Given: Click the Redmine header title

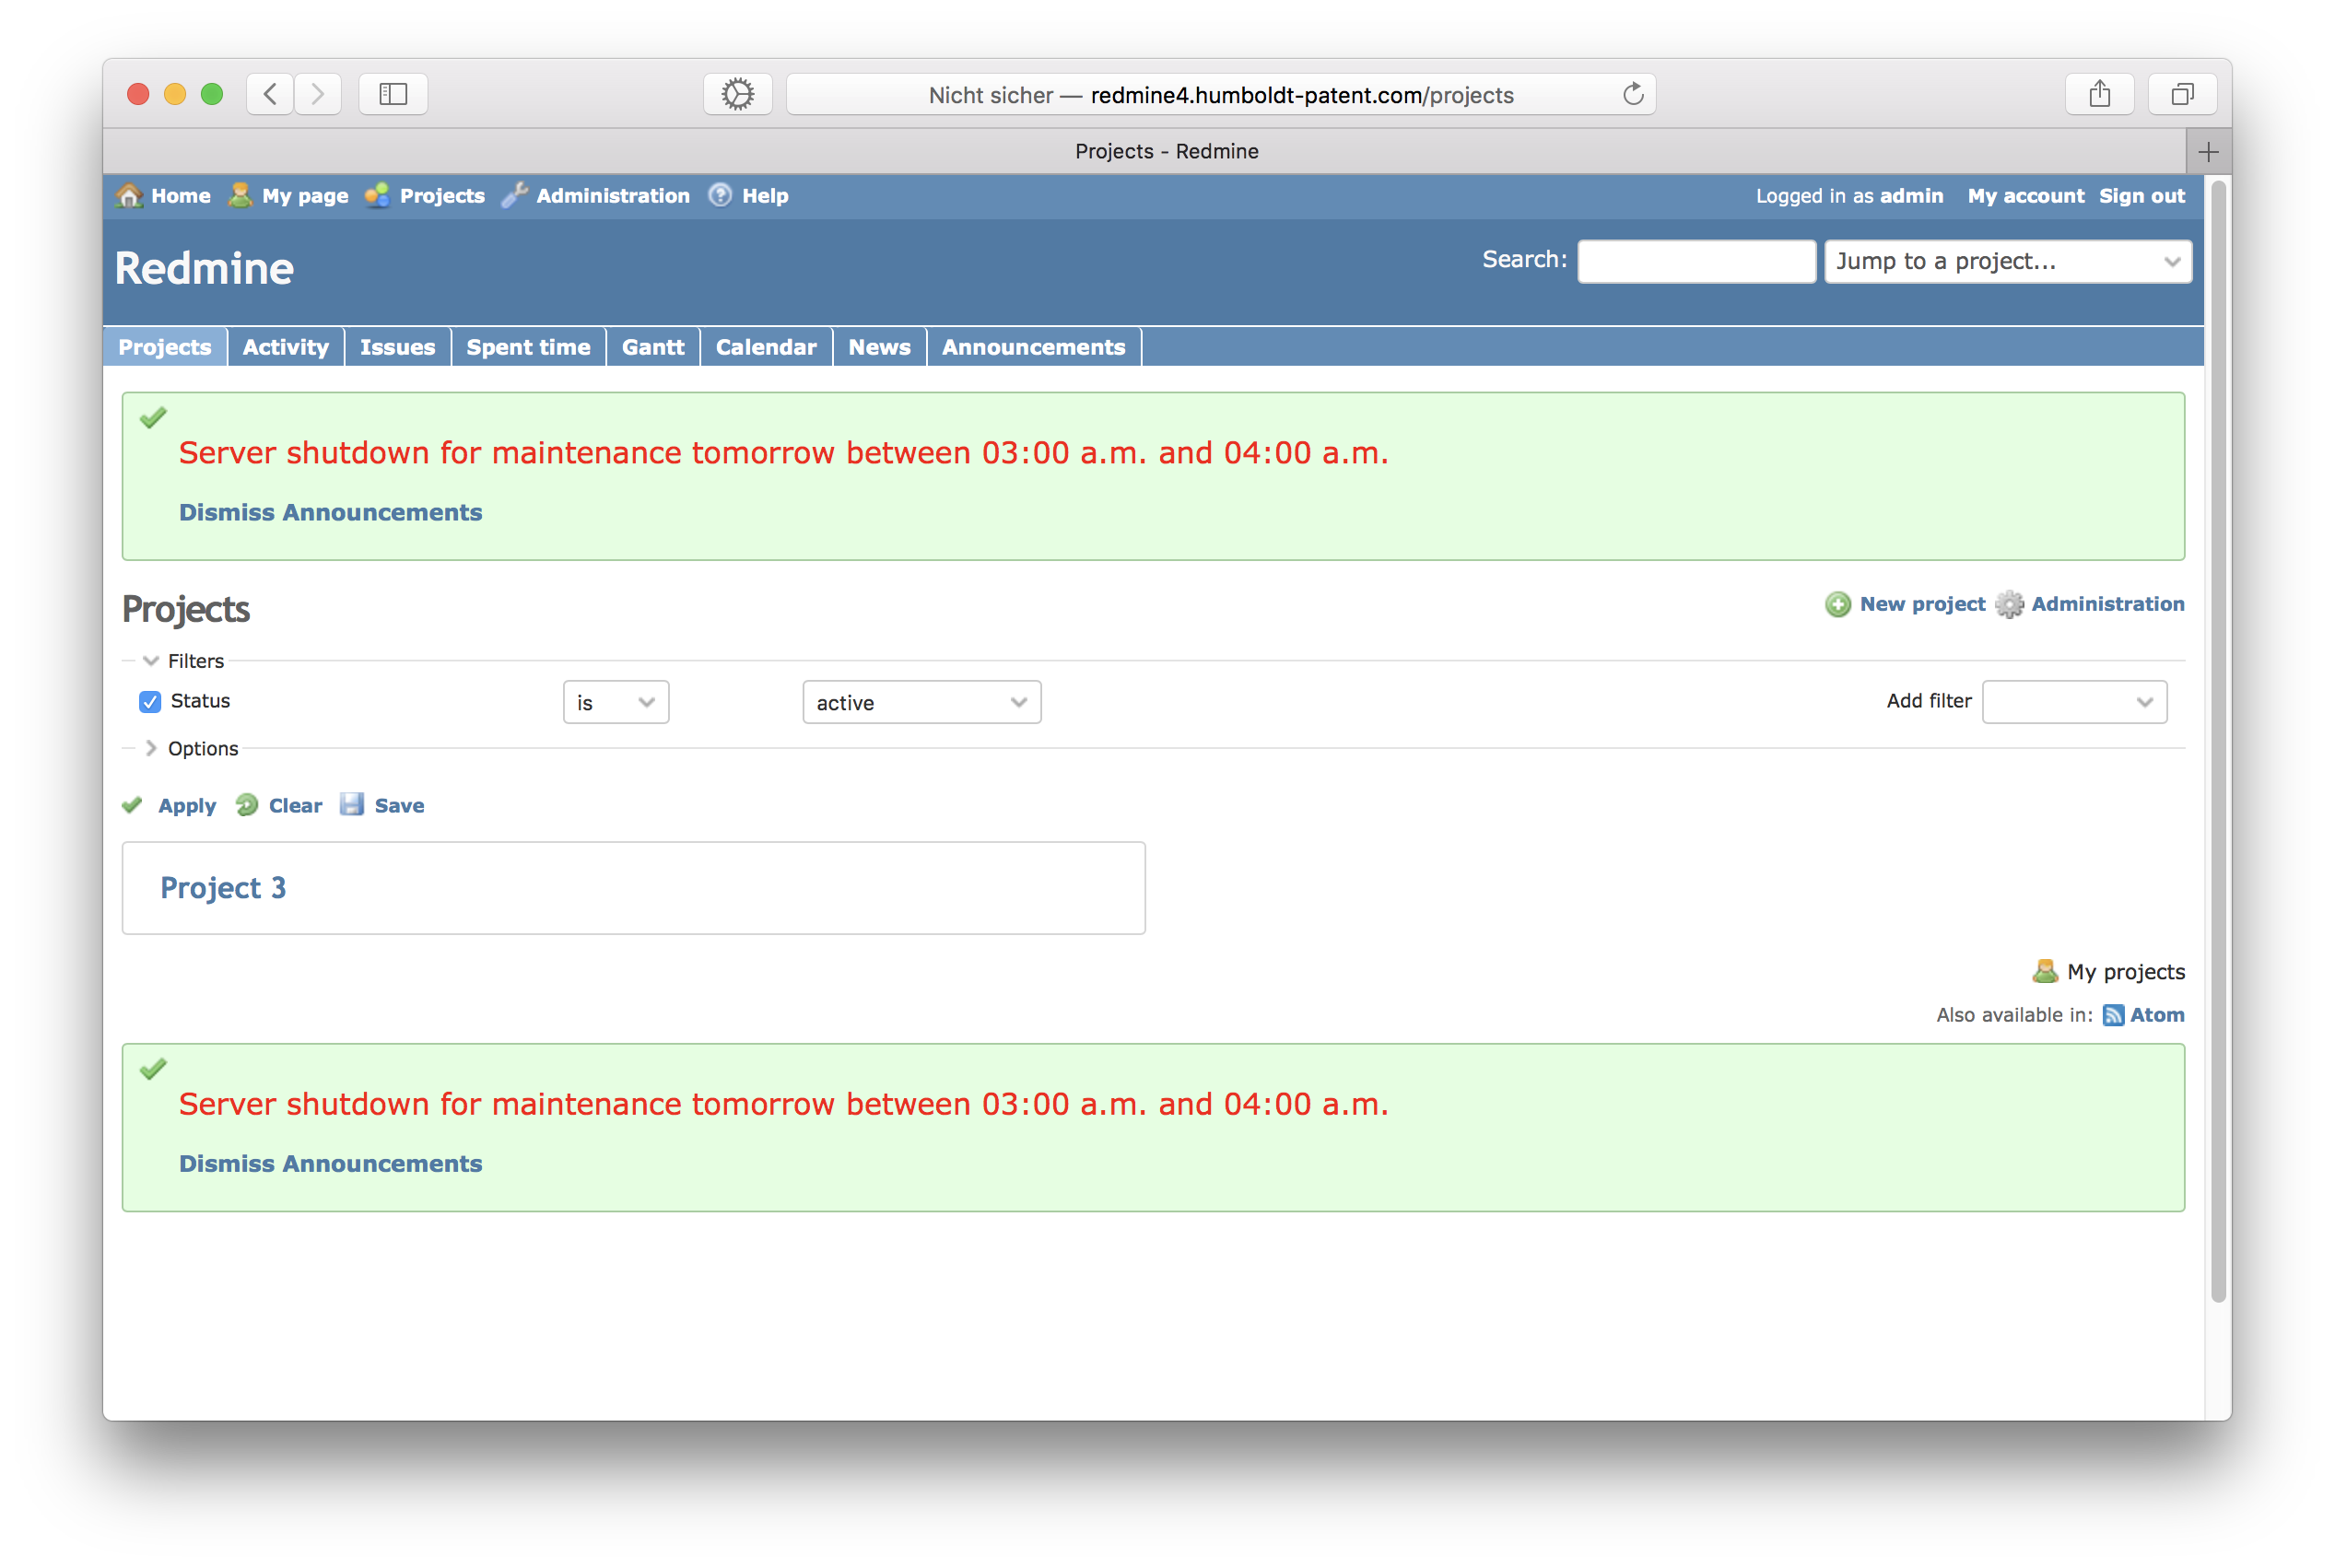Looking at the screenshot, I should (x=204, y=268).
